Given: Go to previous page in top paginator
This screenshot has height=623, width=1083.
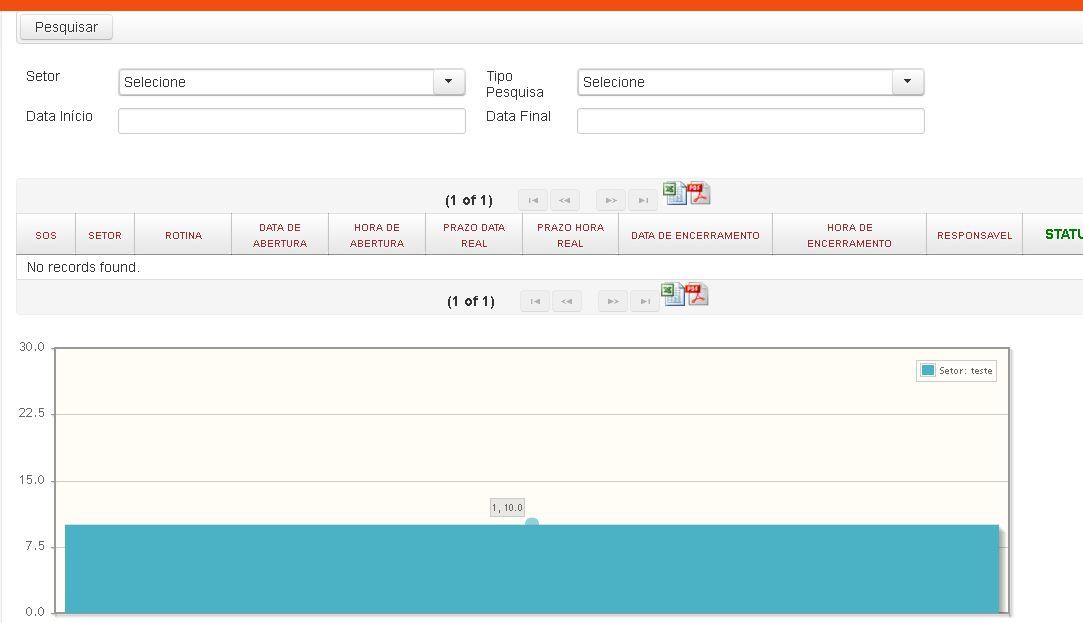Looking at the screenshot, I should 565,200.
